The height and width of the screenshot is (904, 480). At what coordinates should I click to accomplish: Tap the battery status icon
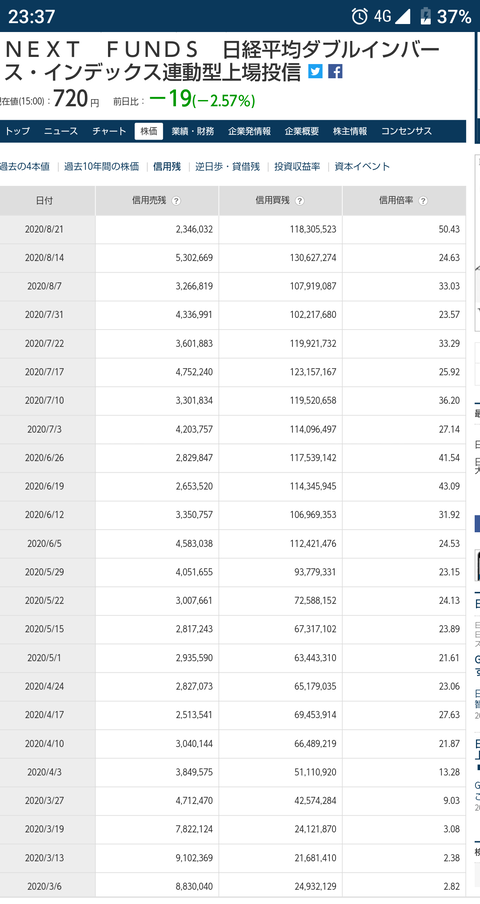[425, 16]
